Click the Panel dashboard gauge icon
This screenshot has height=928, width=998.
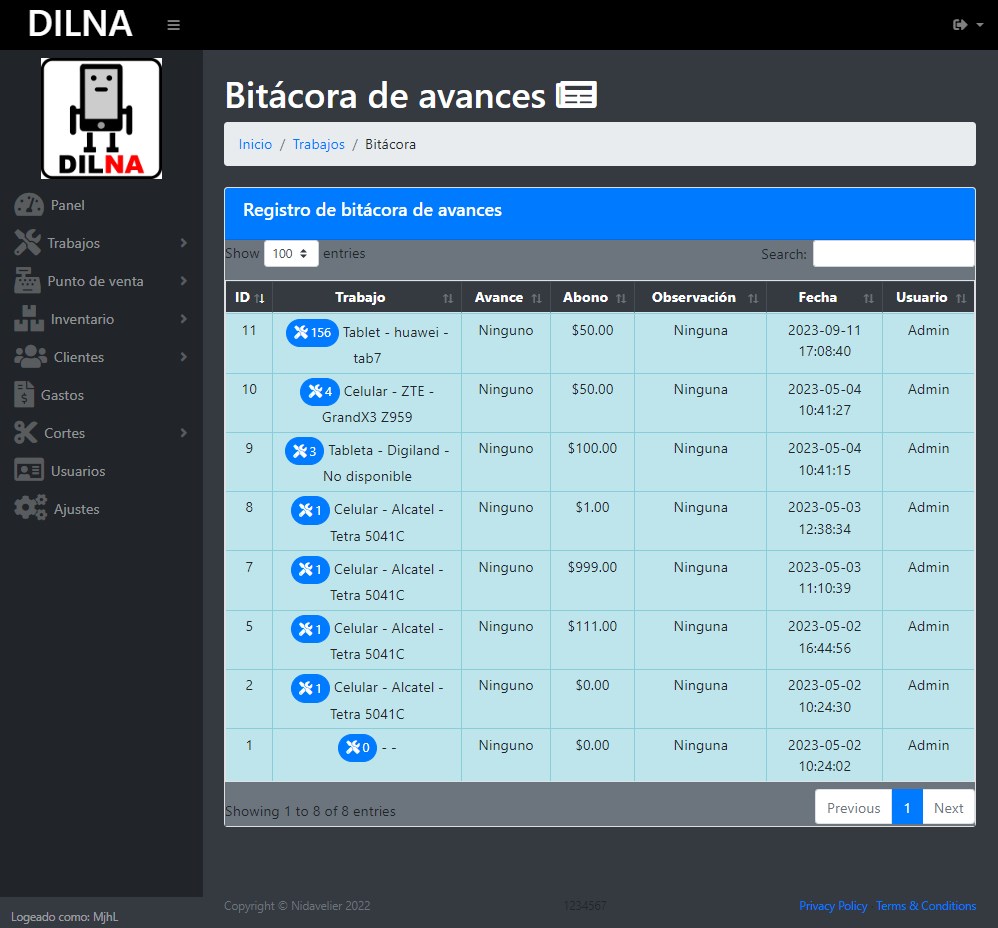click(29, 205)
